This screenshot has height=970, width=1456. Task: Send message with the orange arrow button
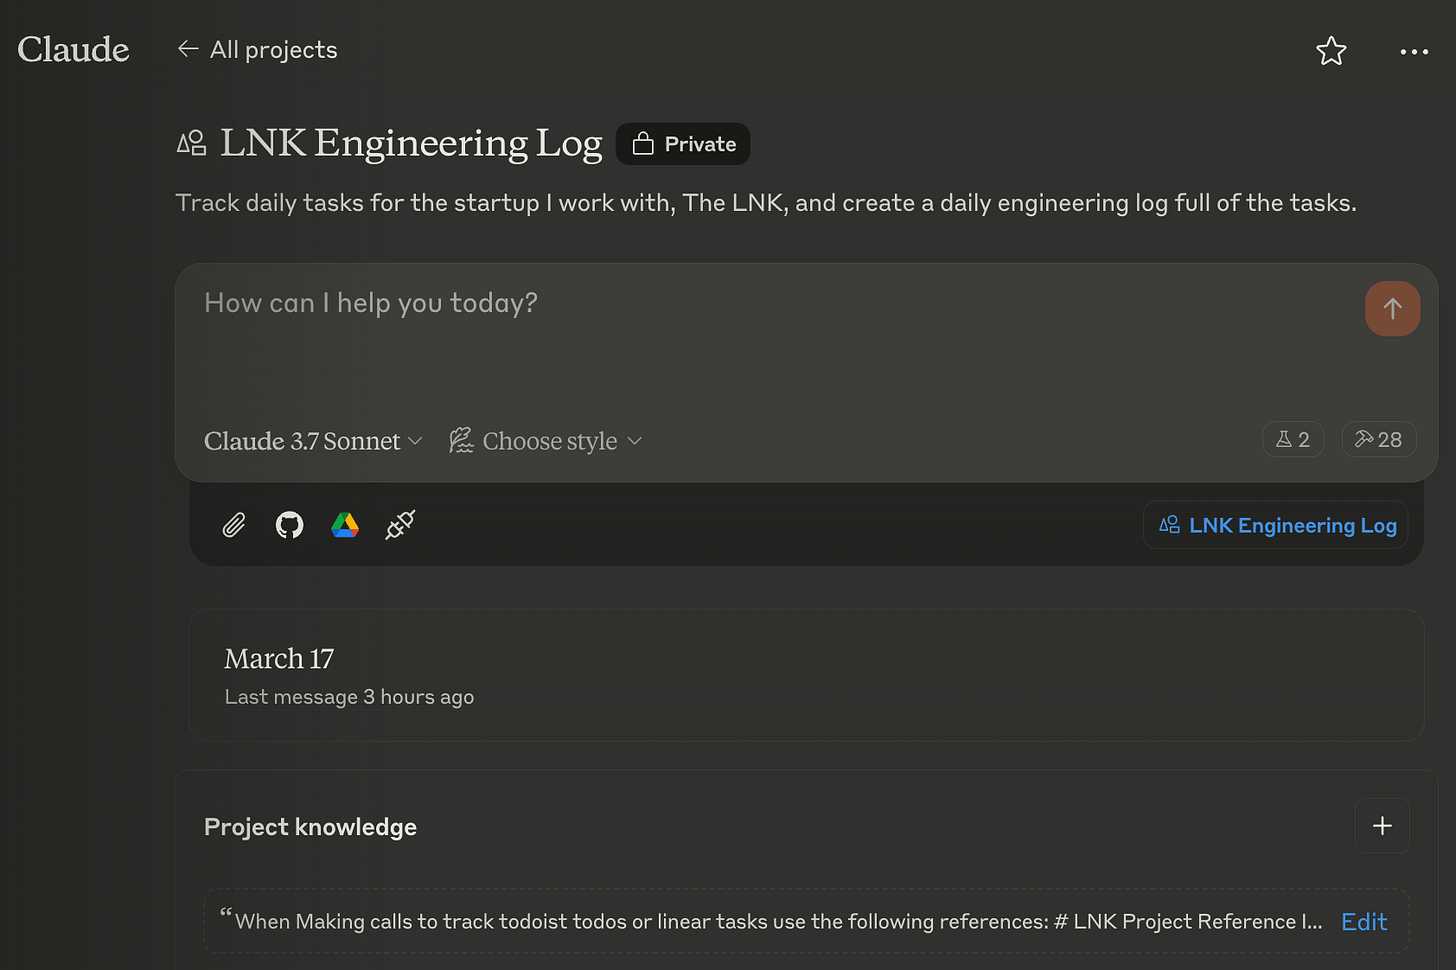click(x=1392, y=309)
